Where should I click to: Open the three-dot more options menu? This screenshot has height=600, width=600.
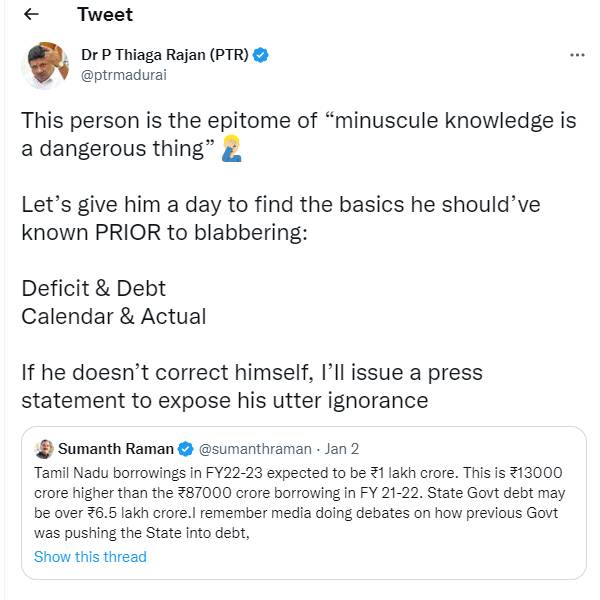tap(577, 55)
